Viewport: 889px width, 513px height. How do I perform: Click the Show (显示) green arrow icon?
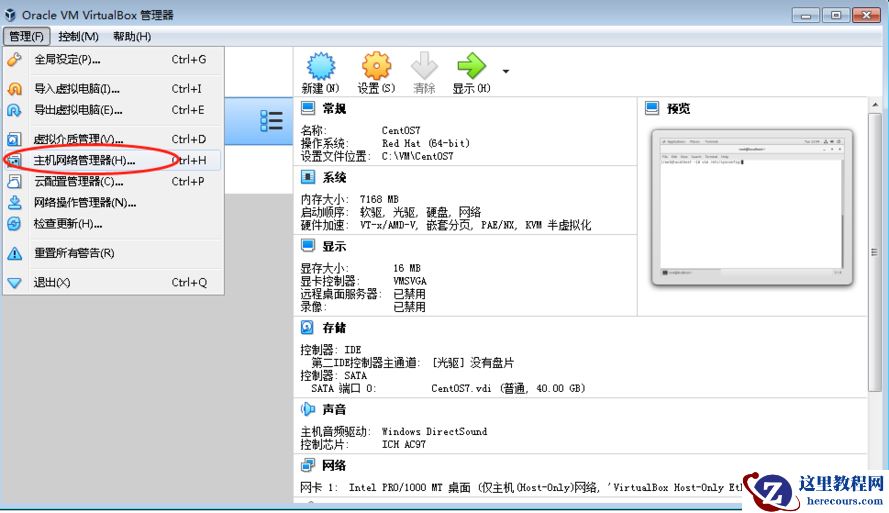tap(472, 66)
